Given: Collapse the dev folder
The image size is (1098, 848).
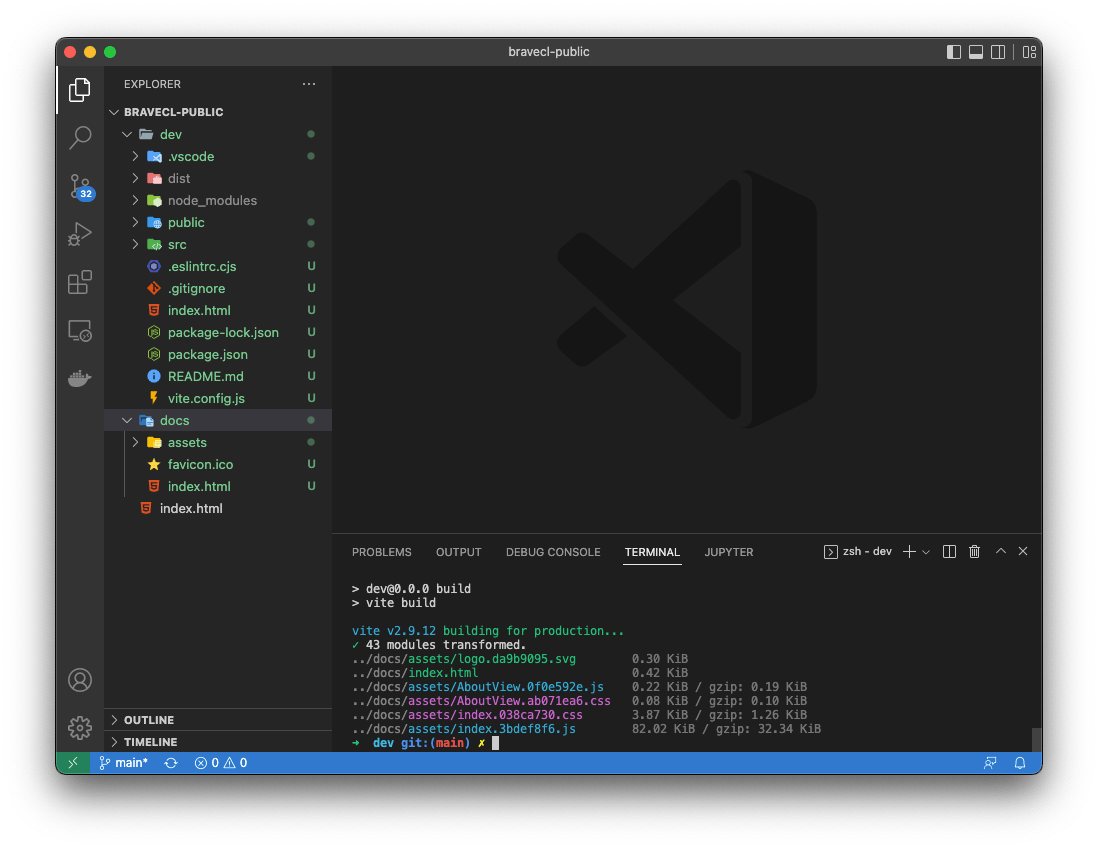Looking at the screenshot, I should click(x=218, y=134).
